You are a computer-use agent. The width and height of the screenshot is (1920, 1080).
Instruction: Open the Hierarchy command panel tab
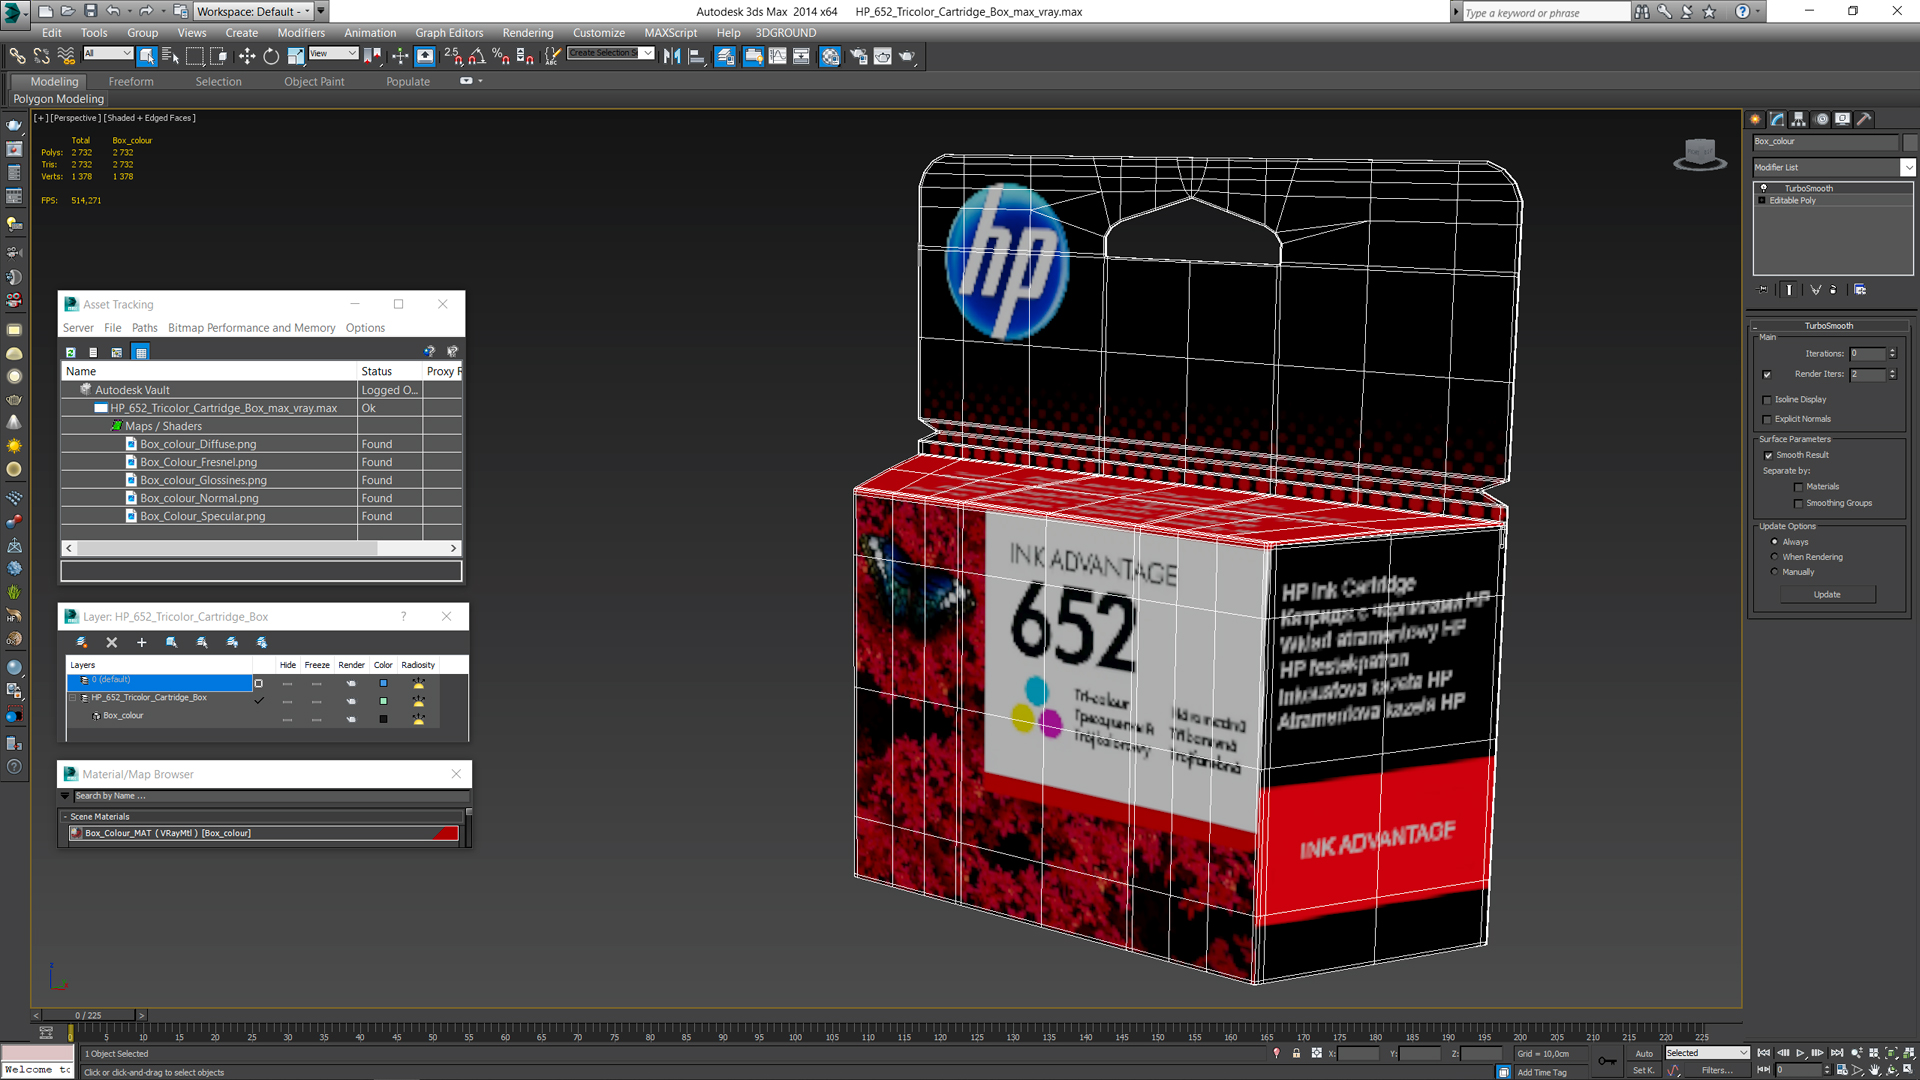click(1799, 119)
